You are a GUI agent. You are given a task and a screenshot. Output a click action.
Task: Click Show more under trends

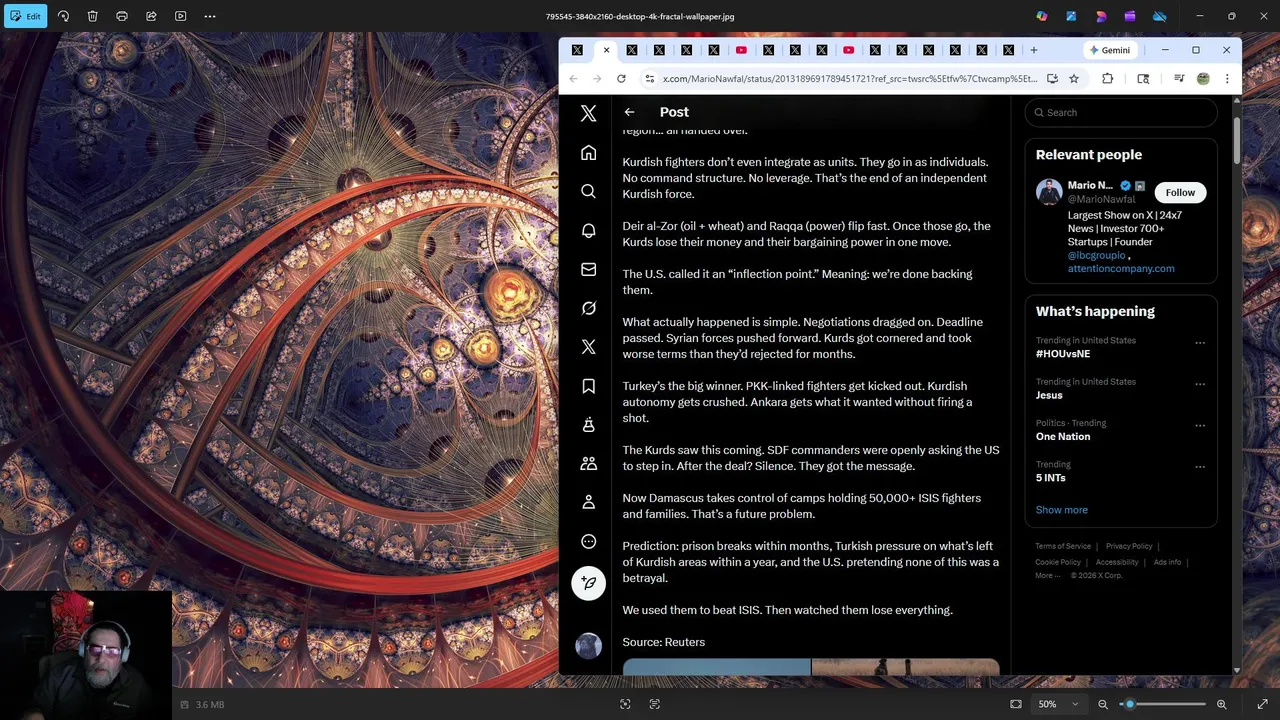click(1061, 510)
